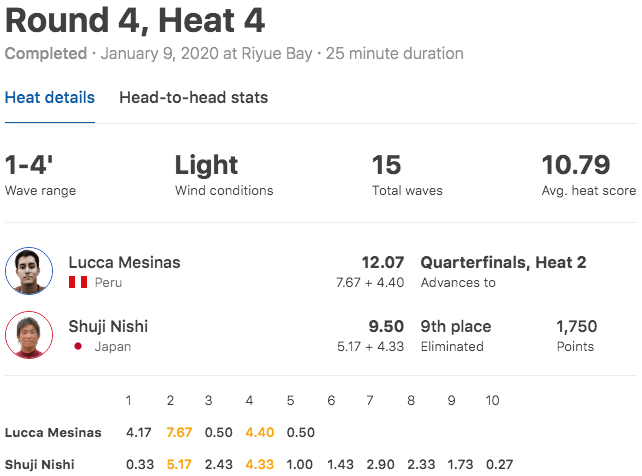
Task: Switch to the Head-to-head stats tab
Action: [x=193, y=98]
